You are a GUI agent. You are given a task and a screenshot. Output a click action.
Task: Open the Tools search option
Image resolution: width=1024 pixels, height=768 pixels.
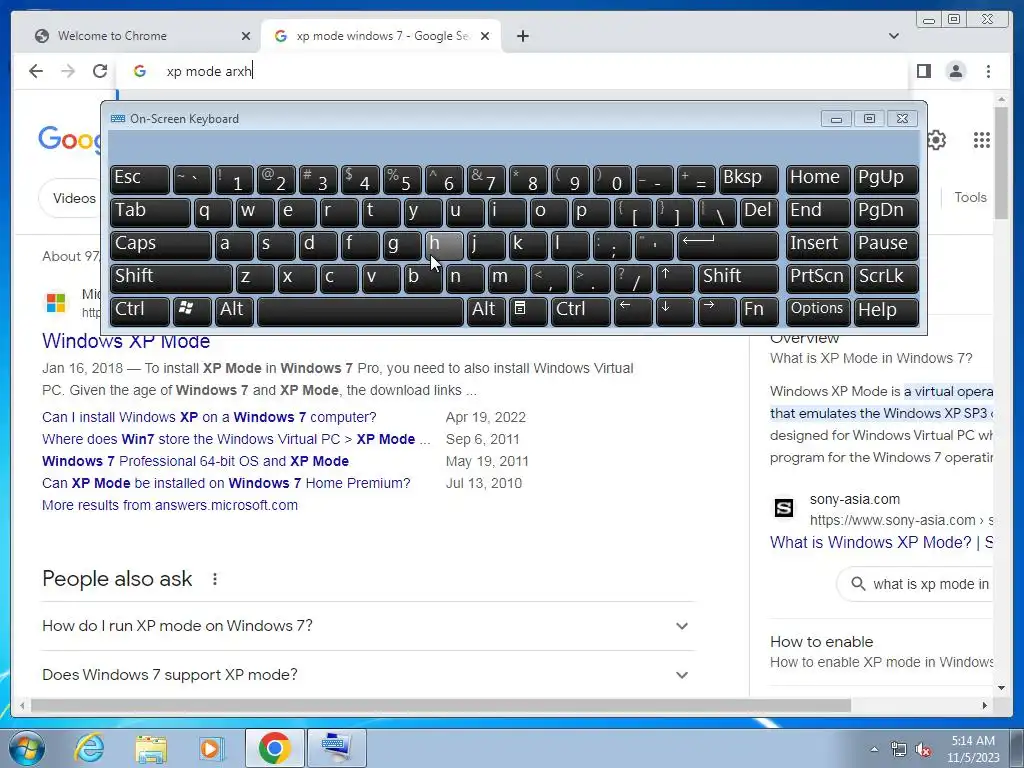970,197
